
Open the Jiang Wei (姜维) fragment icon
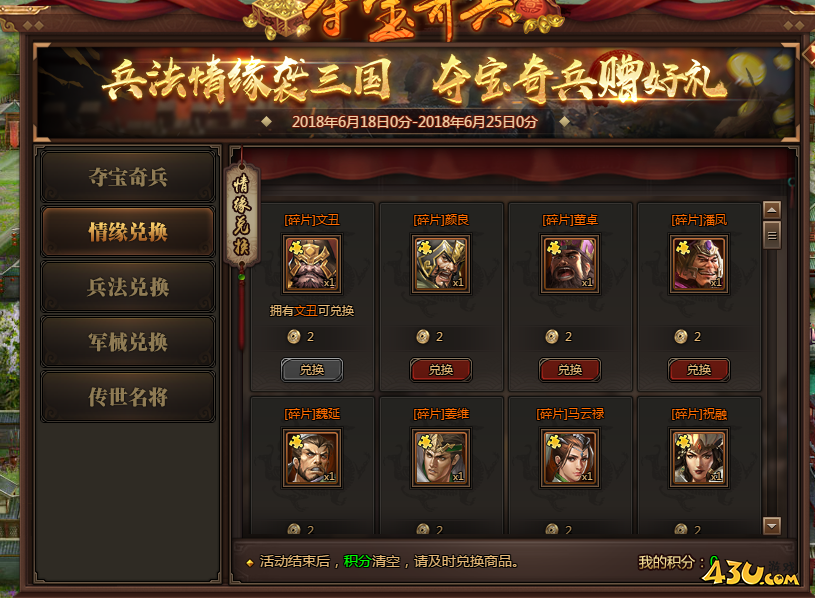(x=441, y=458)
